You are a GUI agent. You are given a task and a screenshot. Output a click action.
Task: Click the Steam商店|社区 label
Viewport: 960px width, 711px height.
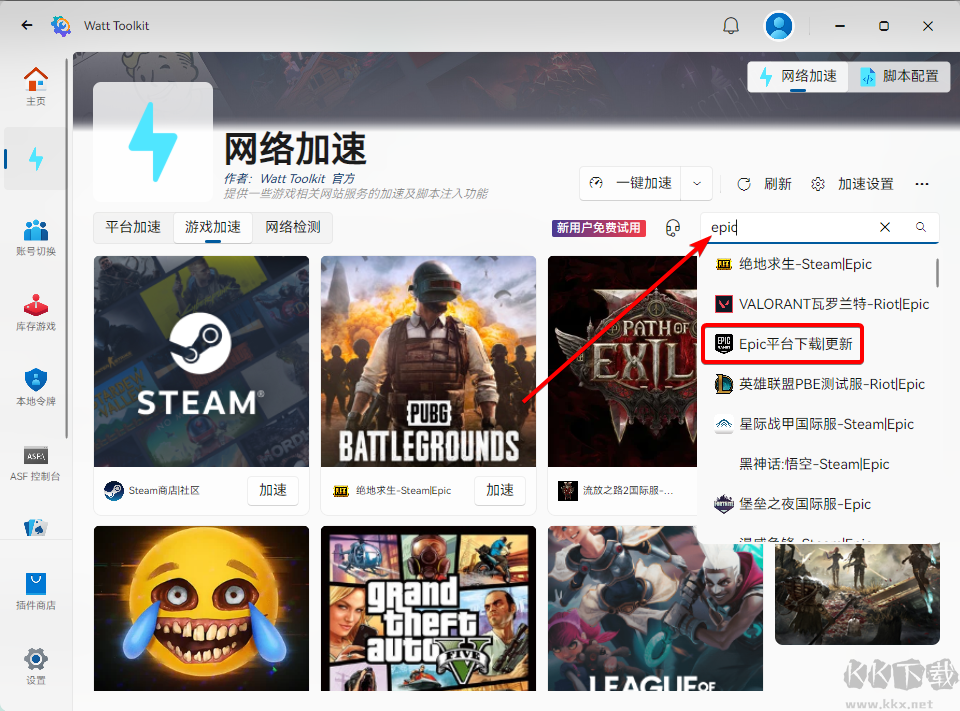(164, 491)
